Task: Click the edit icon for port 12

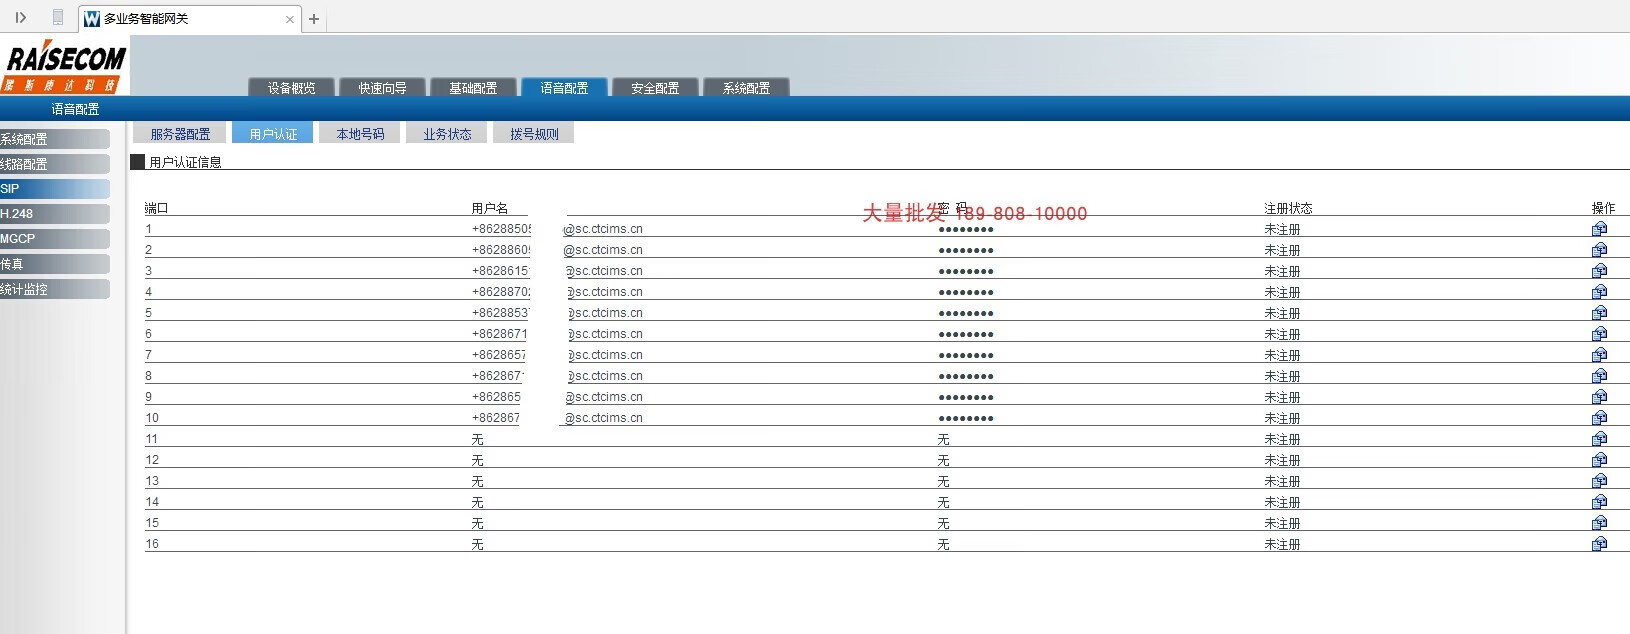Action: (1599, 460)
